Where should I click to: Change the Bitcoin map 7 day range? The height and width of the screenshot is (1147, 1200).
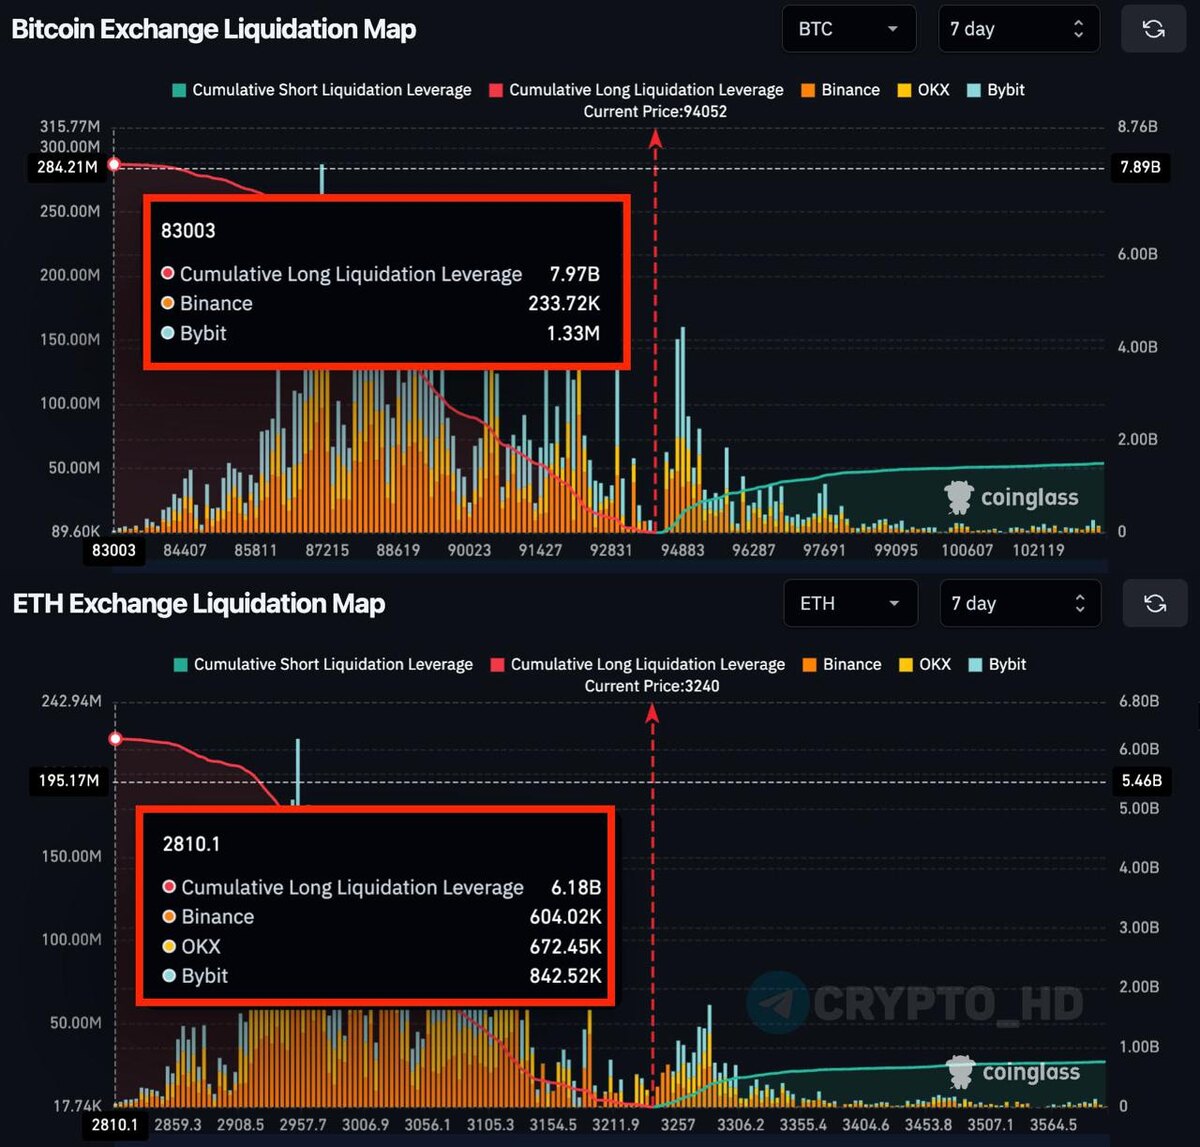tap(1018, 29)
